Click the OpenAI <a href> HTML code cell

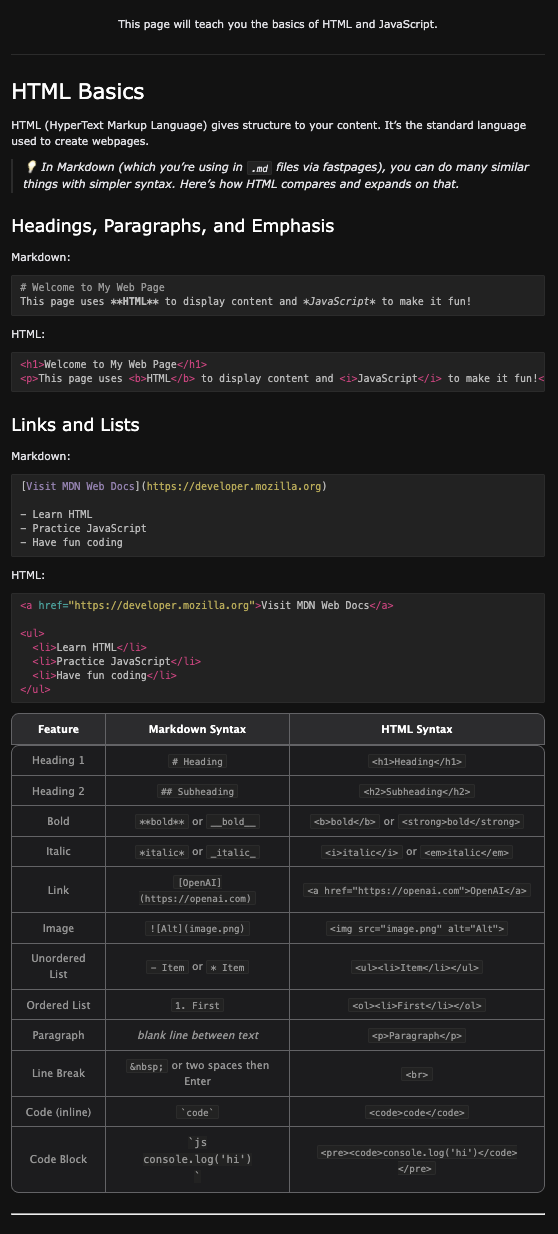[417, 890]
